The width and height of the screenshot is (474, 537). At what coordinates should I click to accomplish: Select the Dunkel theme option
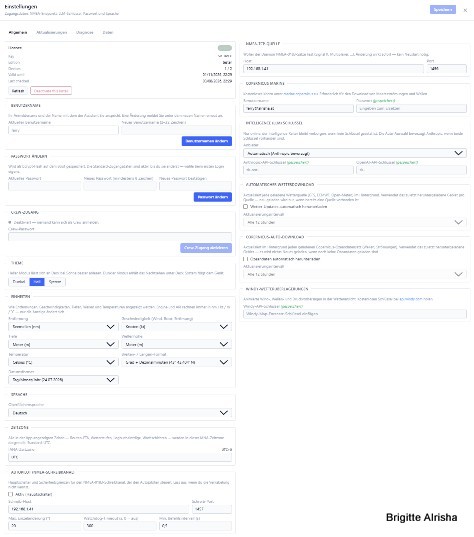(19, 282)
